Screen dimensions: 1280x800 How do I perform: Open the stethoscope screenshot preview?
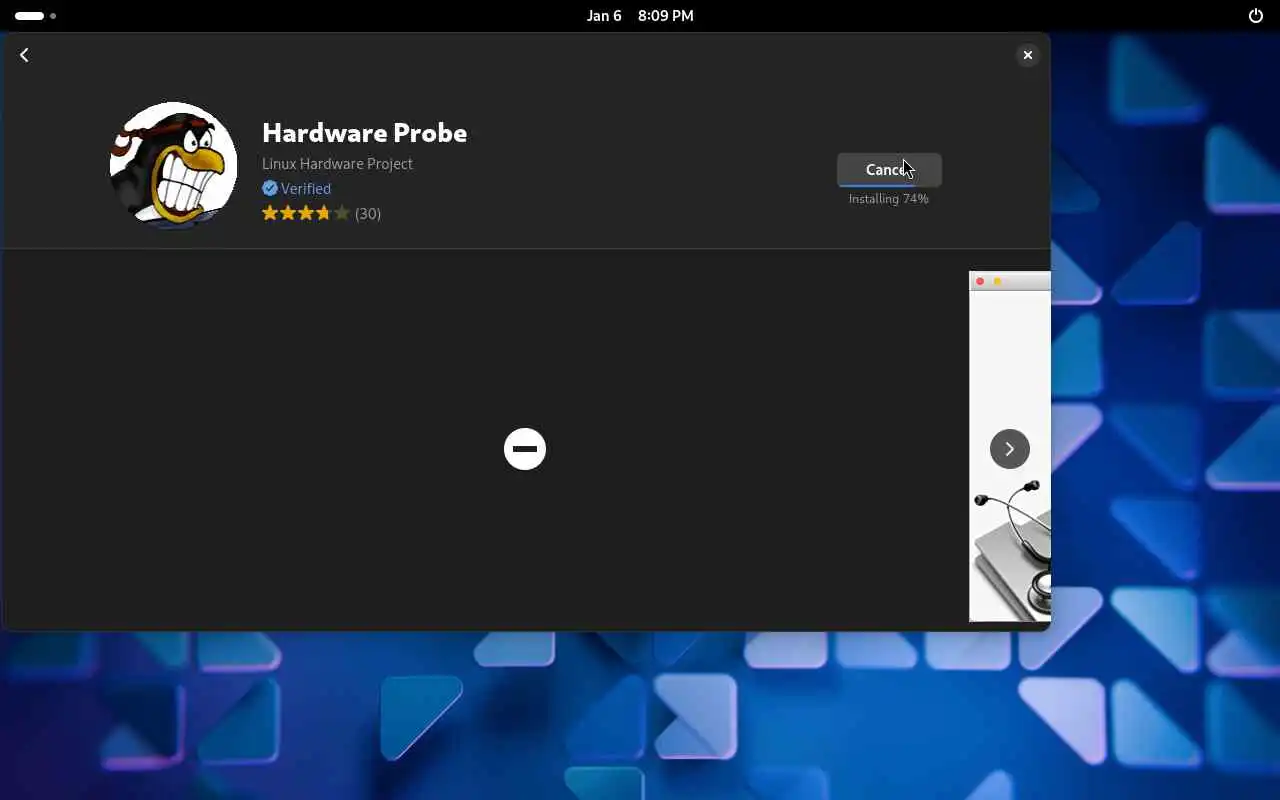coord(1010,446)
